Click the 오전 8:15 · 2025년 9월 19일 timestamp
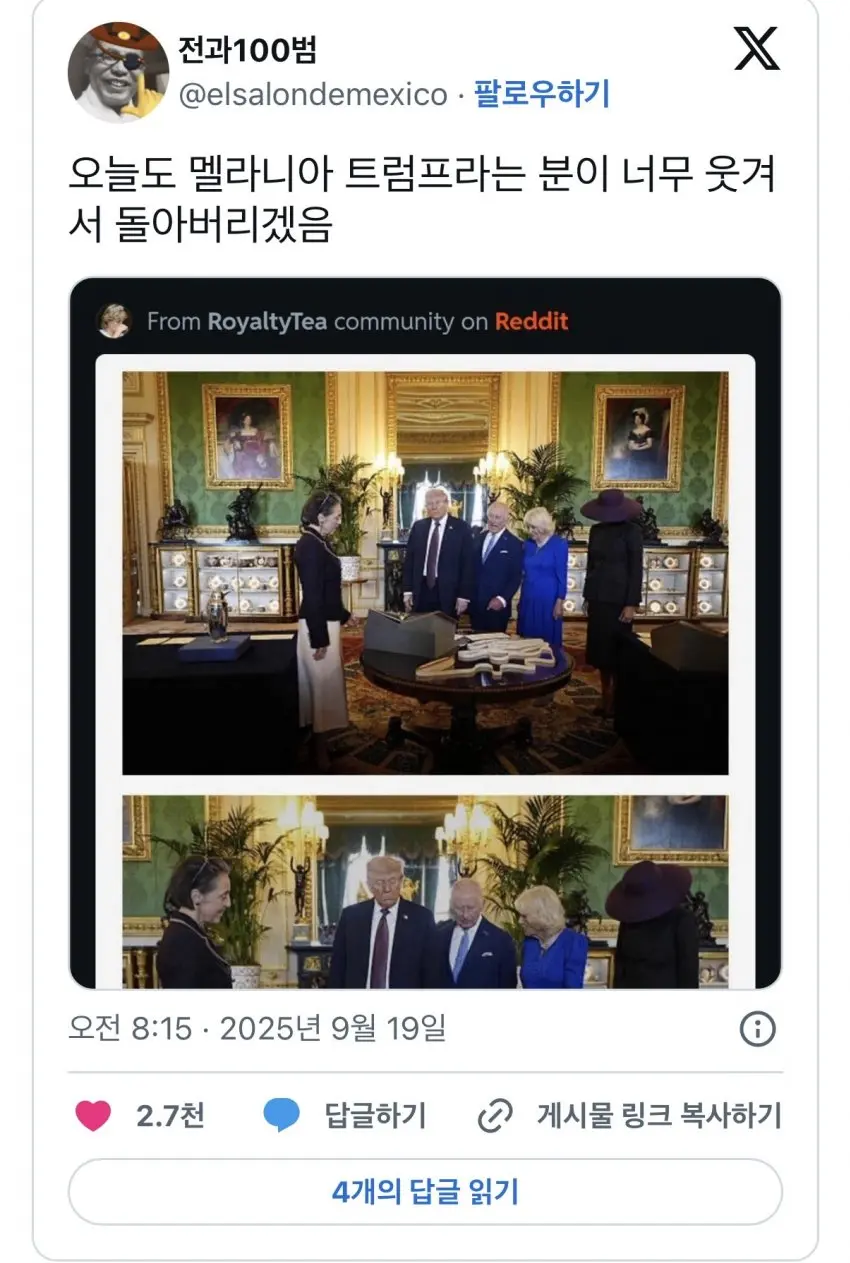This screenshot has width=850, height=1263. tap(257, 1028)
